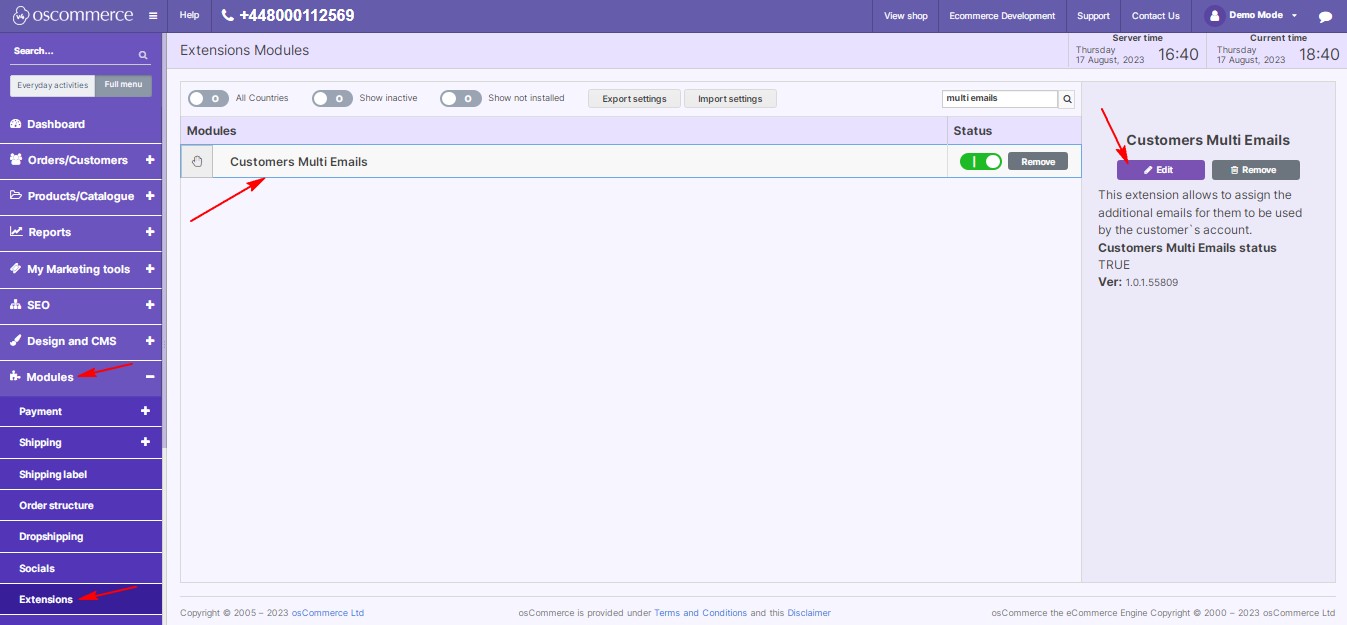This screenshot has height=625, width=1347.
Task: Open SEO menu item
Action: pos(81,305)
